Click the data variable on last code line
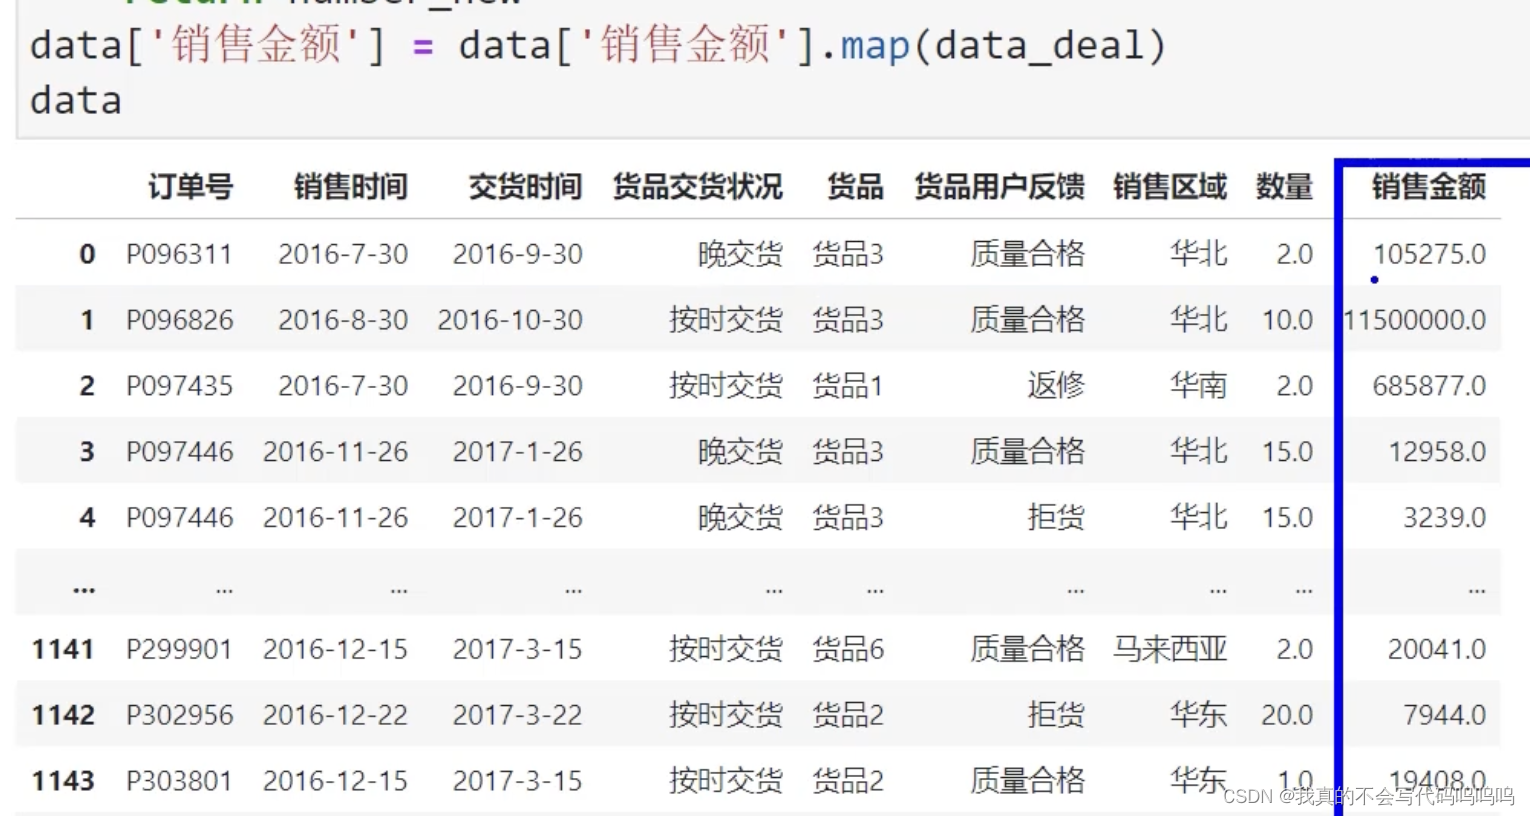Image resolution: width=1530 pixels, height=816 pixels. (74, 99)
